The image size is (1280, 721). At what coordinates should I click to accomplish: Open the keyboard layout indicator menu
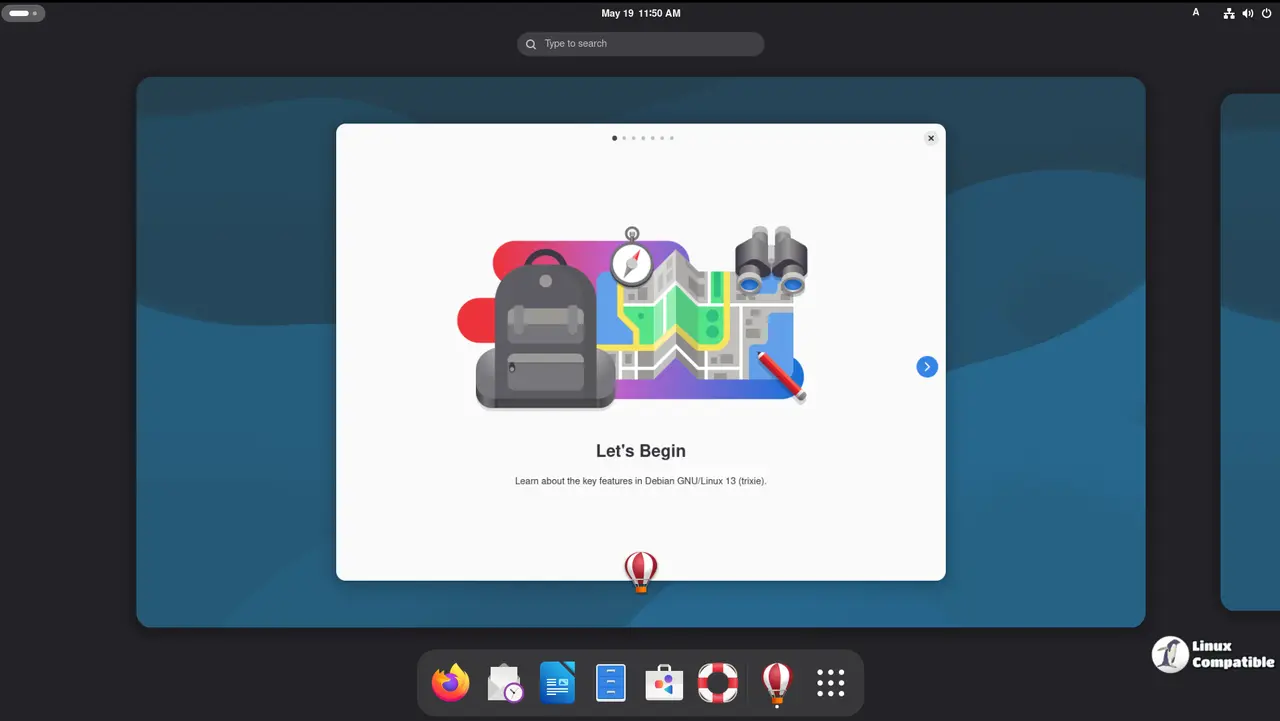coord(1196,13)
